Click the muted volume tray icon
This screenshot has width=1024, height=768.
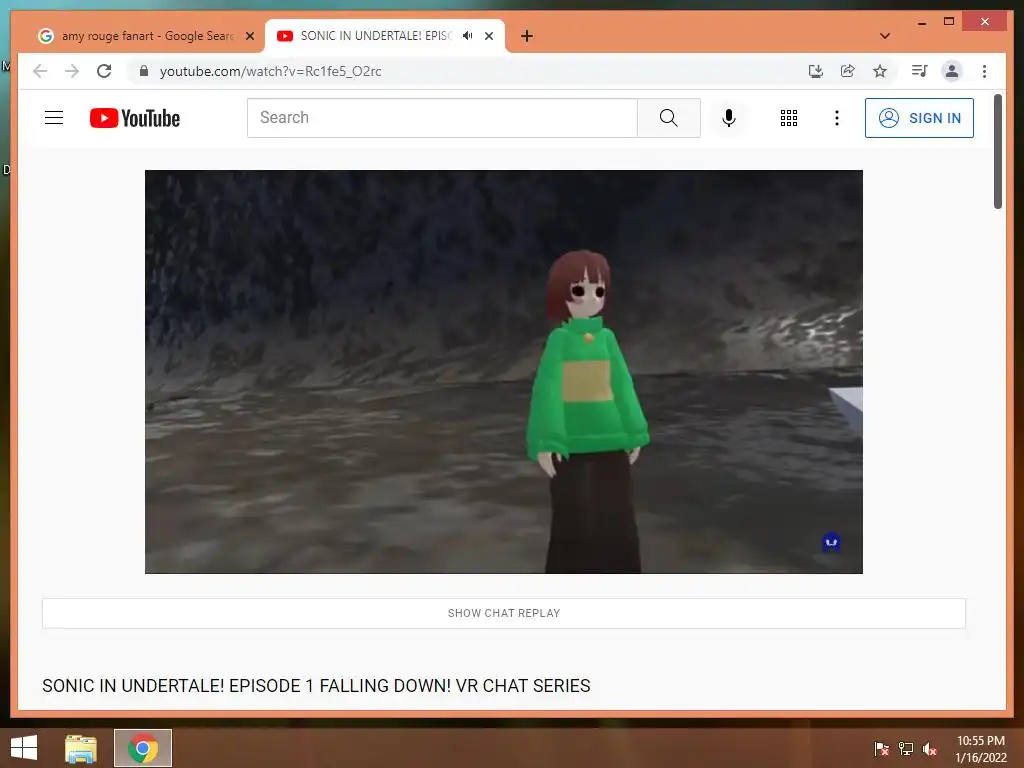coord(930,749)
